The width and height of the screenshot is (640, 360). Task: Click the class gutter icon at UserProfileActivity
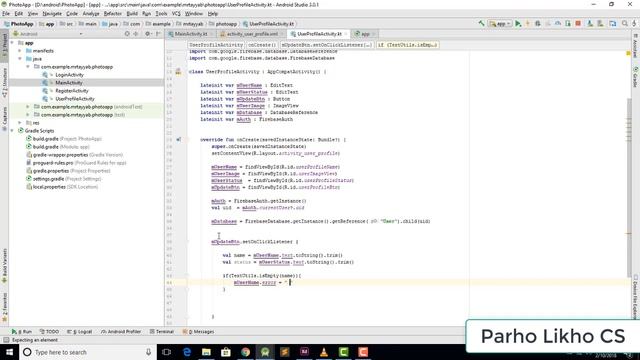click(x=178, y=72)
